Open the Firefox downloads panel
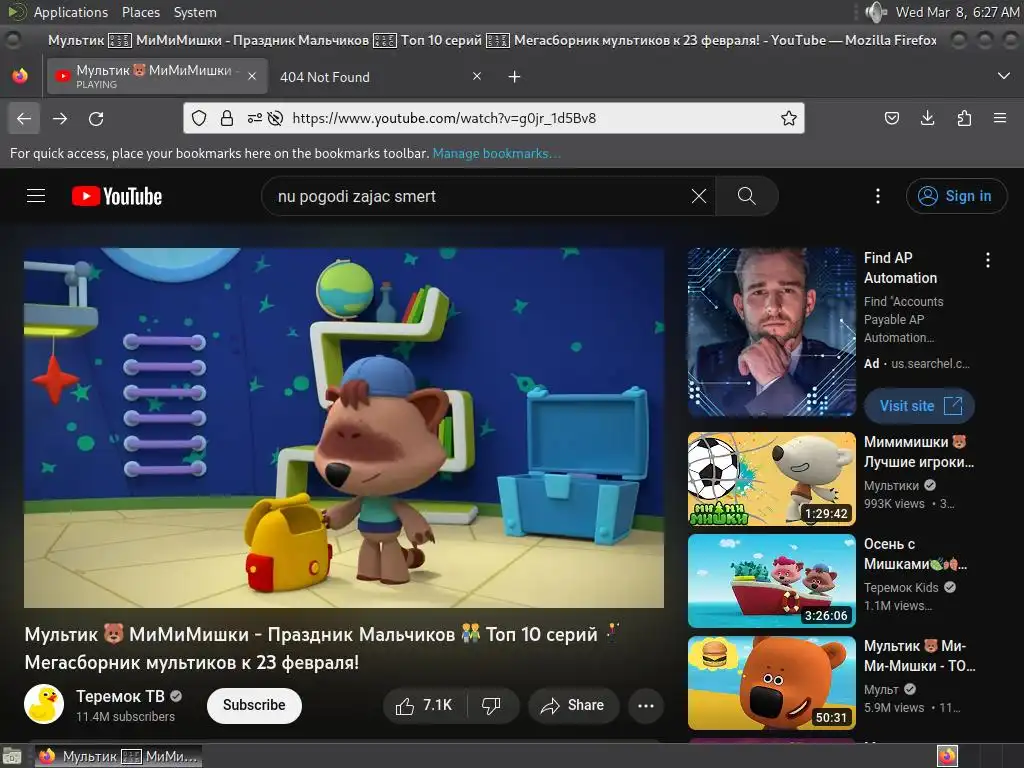The width and height of the screenshot is (1024, 768). [x=927, y=118]
